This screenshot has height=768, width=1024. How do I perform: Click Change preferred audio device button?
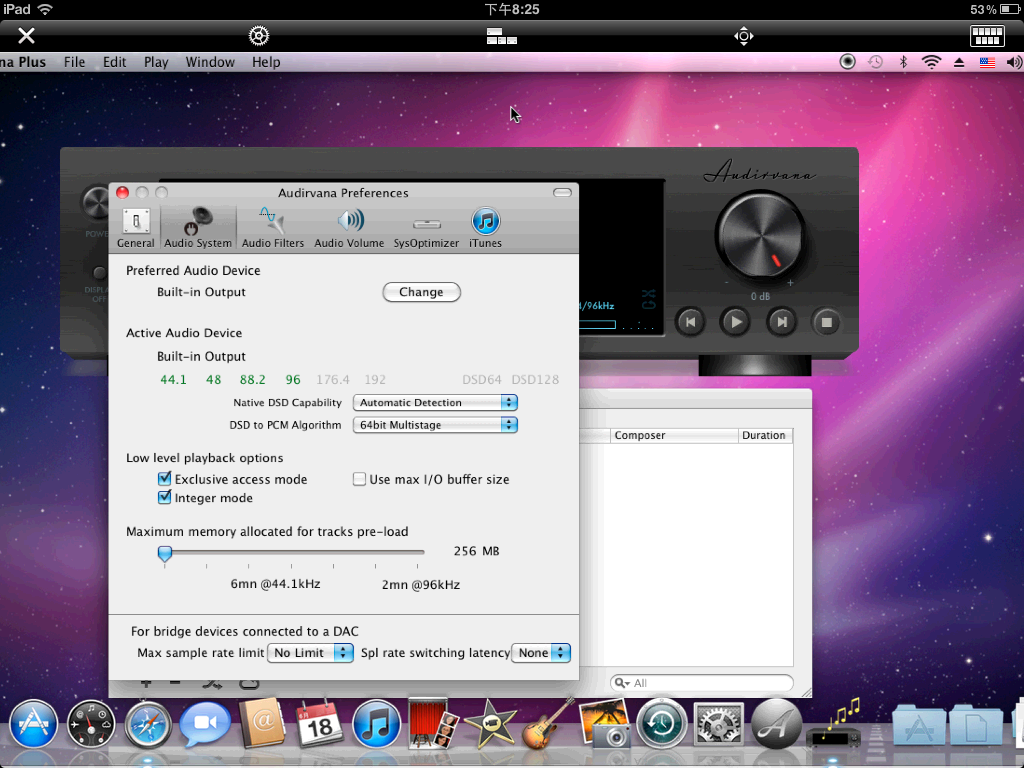coord(421,292)
